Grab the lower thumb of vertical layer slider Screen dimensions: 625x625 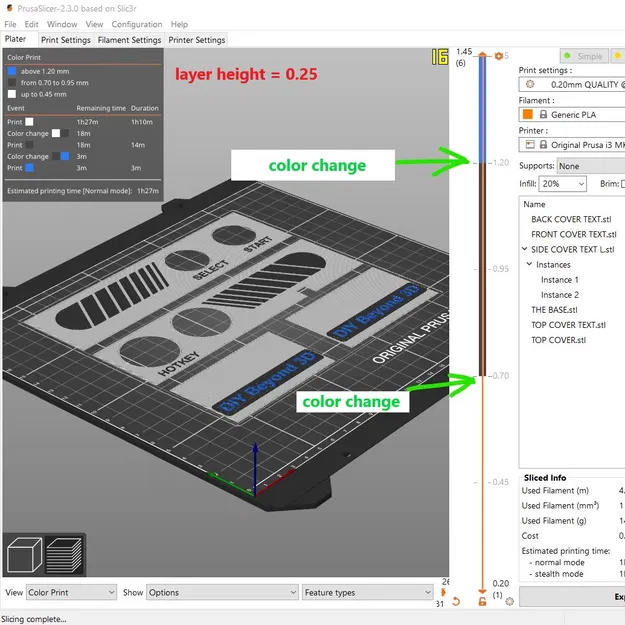click(x=482, y=592)
